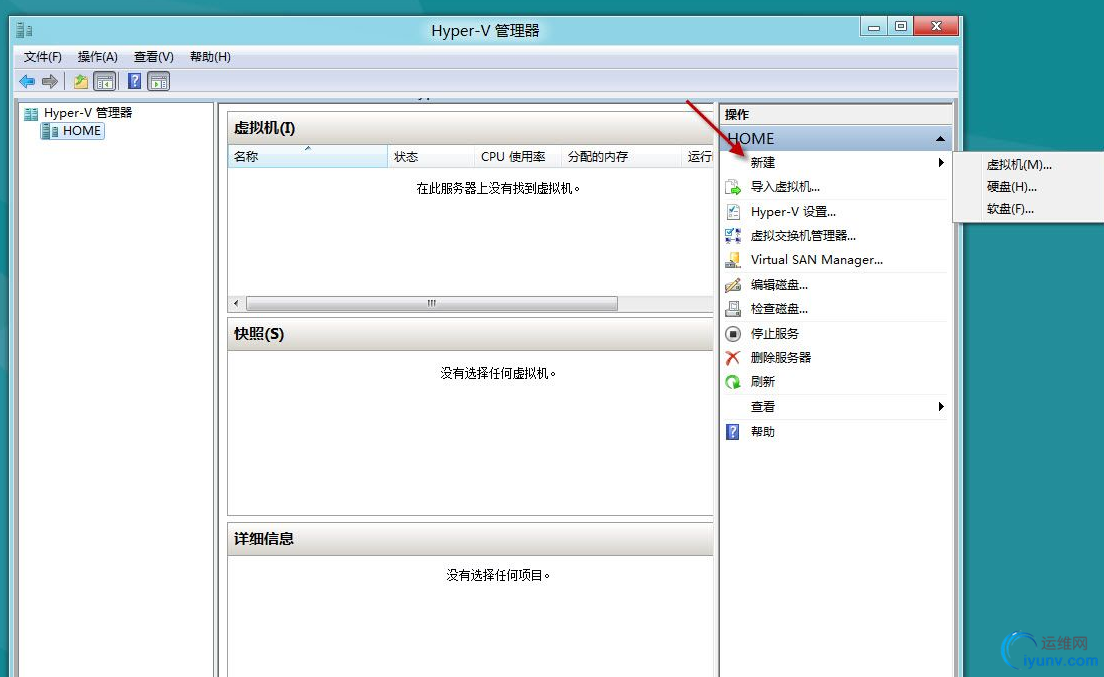Select HOME in the console tree
Viewport: 1104px width, 677px height.
click(x=82, y=131)
